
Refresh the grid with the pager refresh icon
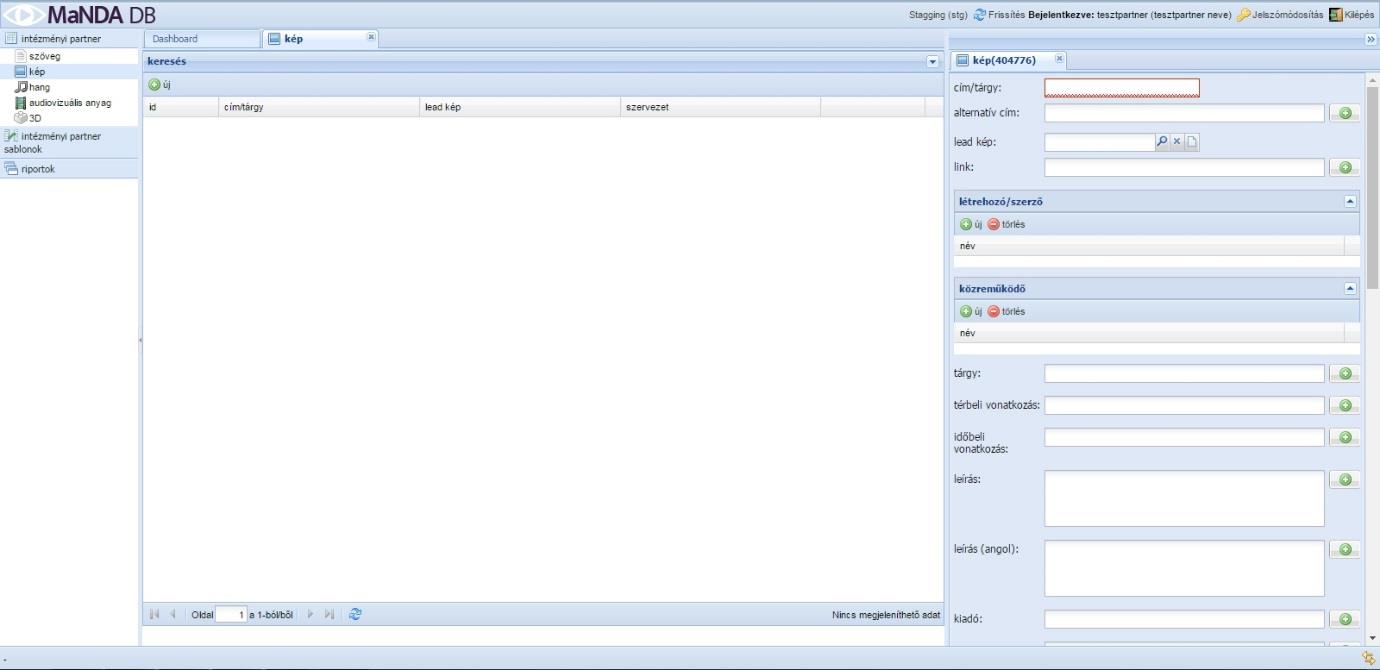coord(355,615)
